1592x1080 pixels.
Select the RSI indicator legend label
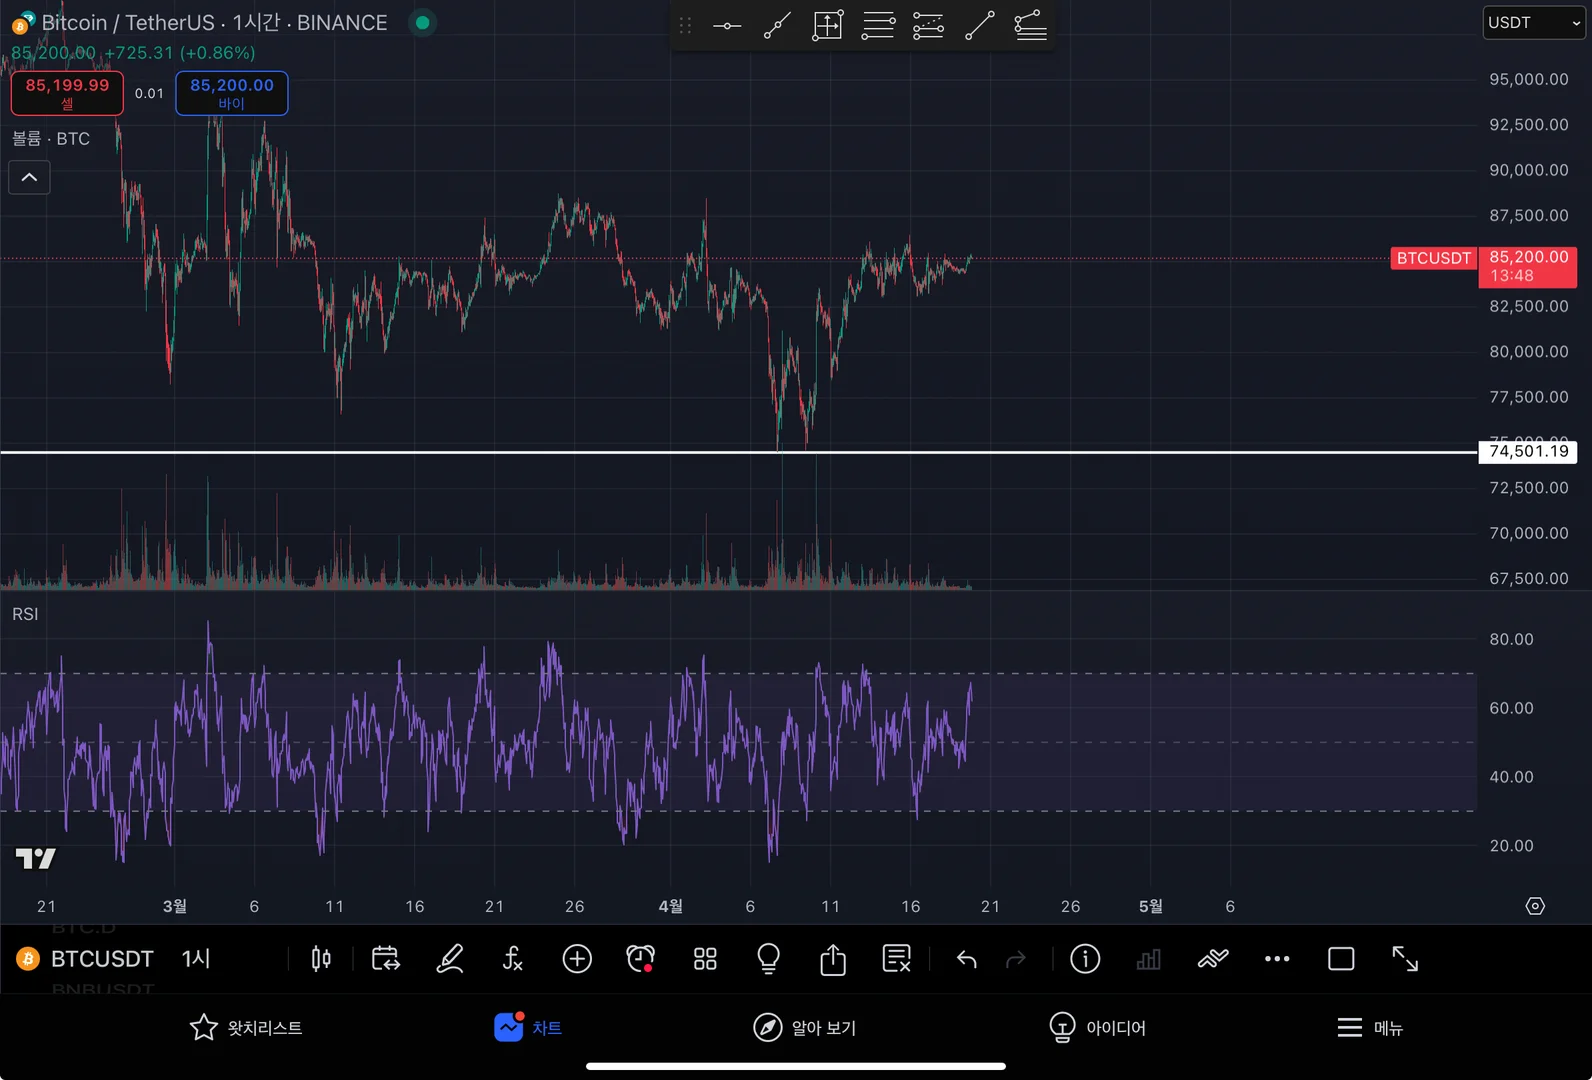coord(25,614)
